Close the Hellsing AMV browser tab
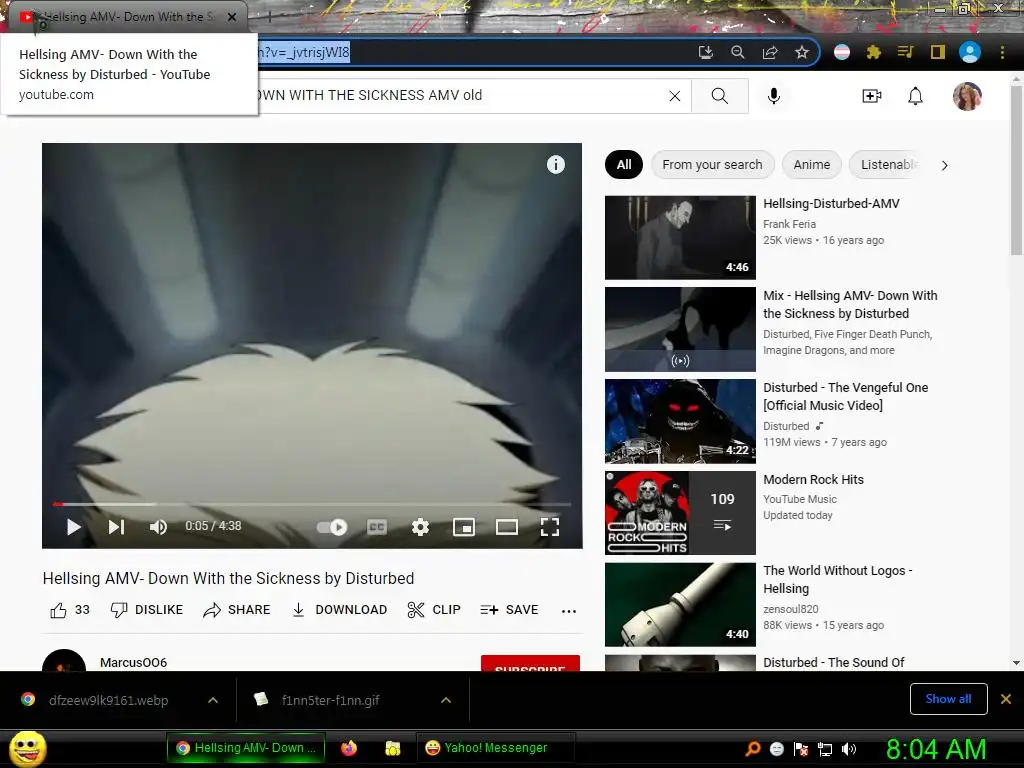The image size is (1024, 768). pos(232,17)
